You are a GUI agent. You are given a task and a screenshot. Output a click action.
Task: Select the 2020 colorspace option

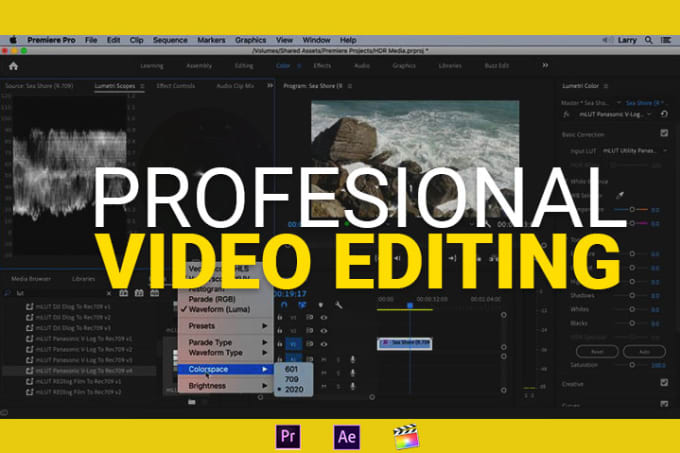tap(294, 389)
